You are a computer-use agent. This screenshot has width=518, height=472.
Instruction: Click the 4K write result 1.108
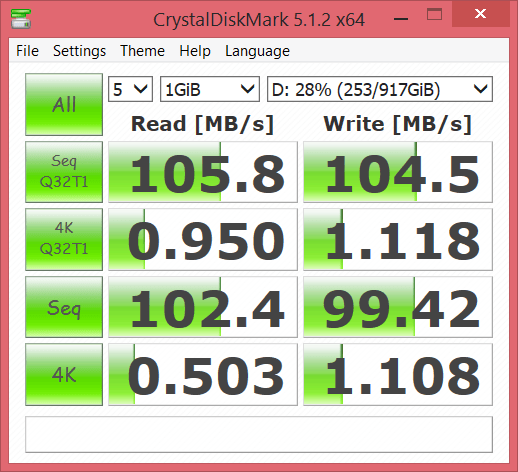pos(398,374)
